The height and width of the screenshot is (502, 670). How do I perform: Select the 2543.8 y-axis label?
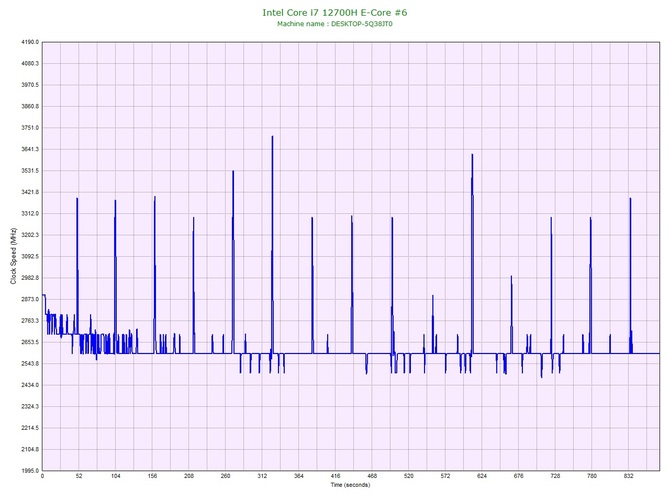coord(30,364)
